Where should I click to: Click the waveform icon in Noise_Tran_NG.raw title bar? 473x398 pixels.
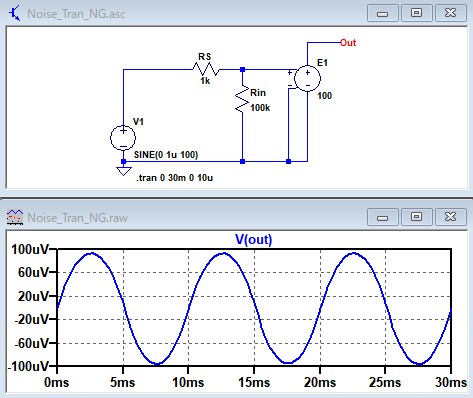coord(15,217)
